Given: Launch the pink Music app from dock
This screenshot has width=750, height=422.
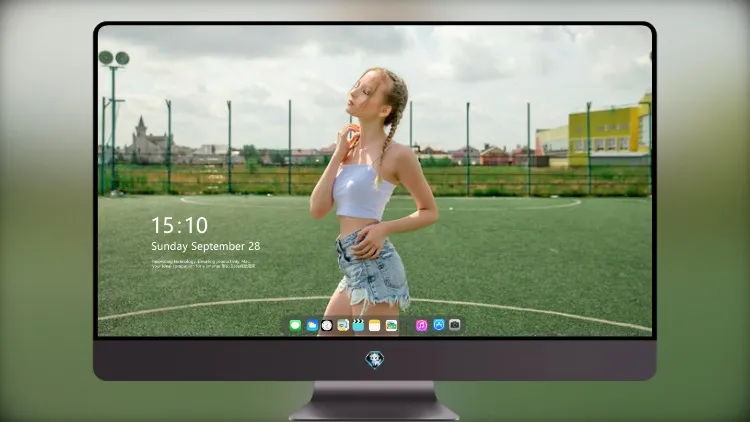Looking at the screenshot, I should [x=421, y=326].
